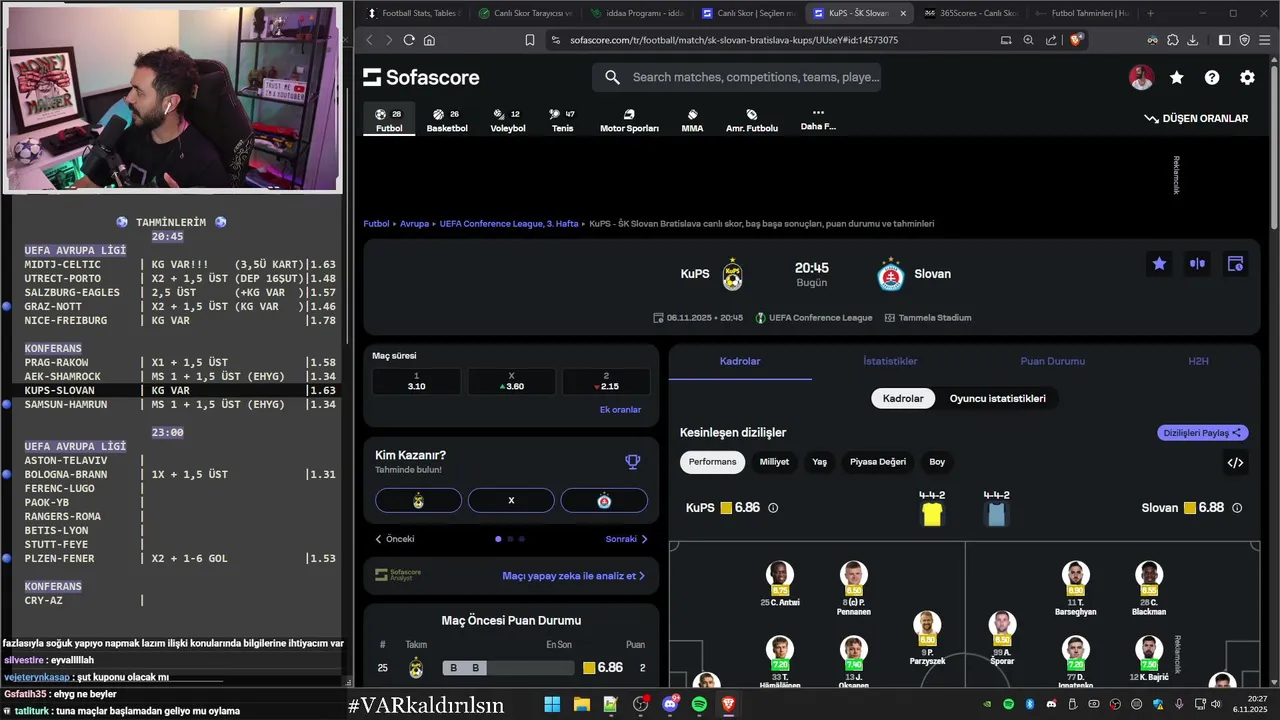This screenshot has width=1280, height=720.
Task: Open Düşen Oranlar dropping odds
Action: (1197, 118)
